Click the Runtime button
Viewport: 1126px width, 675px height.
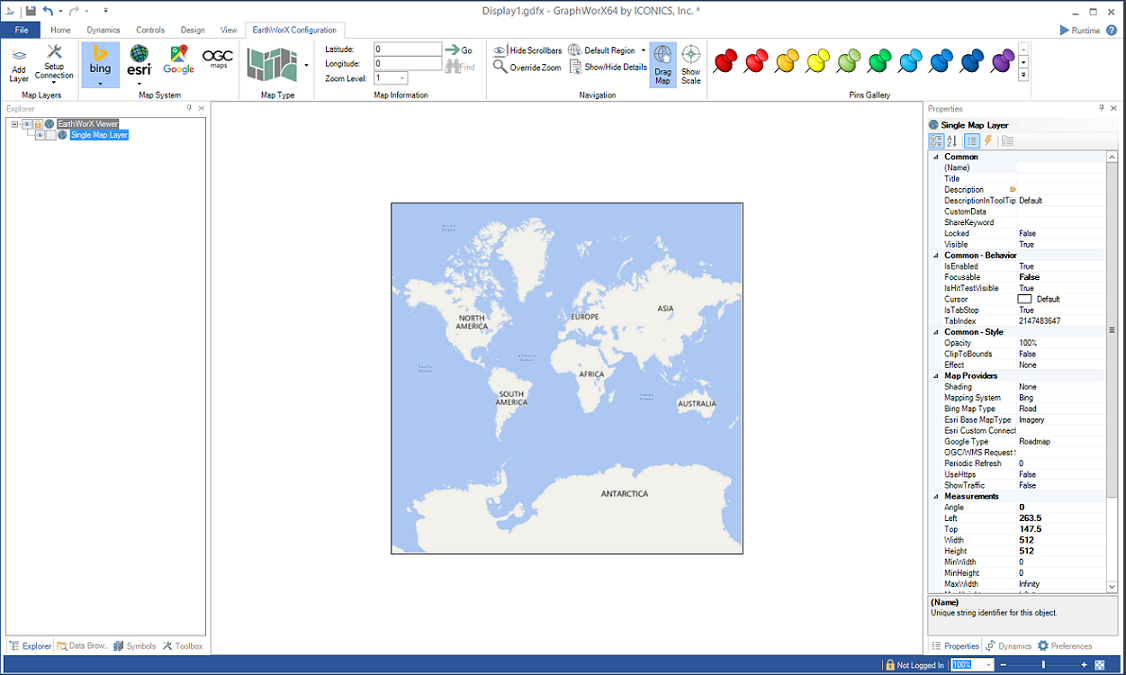[1080, 30]
